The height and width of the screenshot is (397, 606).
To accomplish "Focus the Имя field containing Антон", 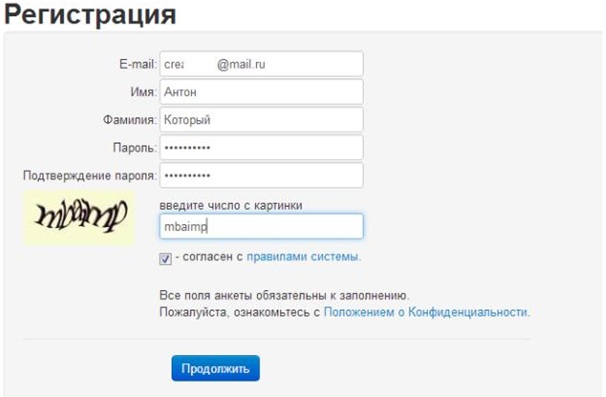I will [262, 92].
